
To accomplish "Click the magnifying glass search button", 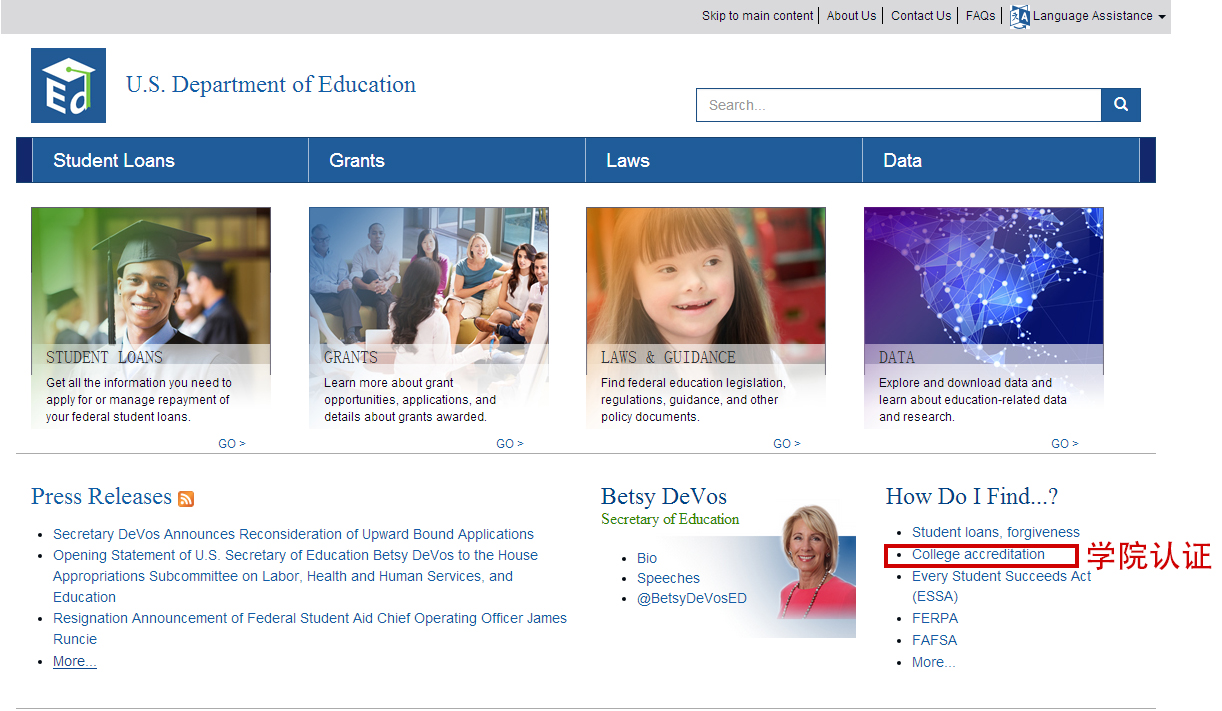I will 1120,105.
